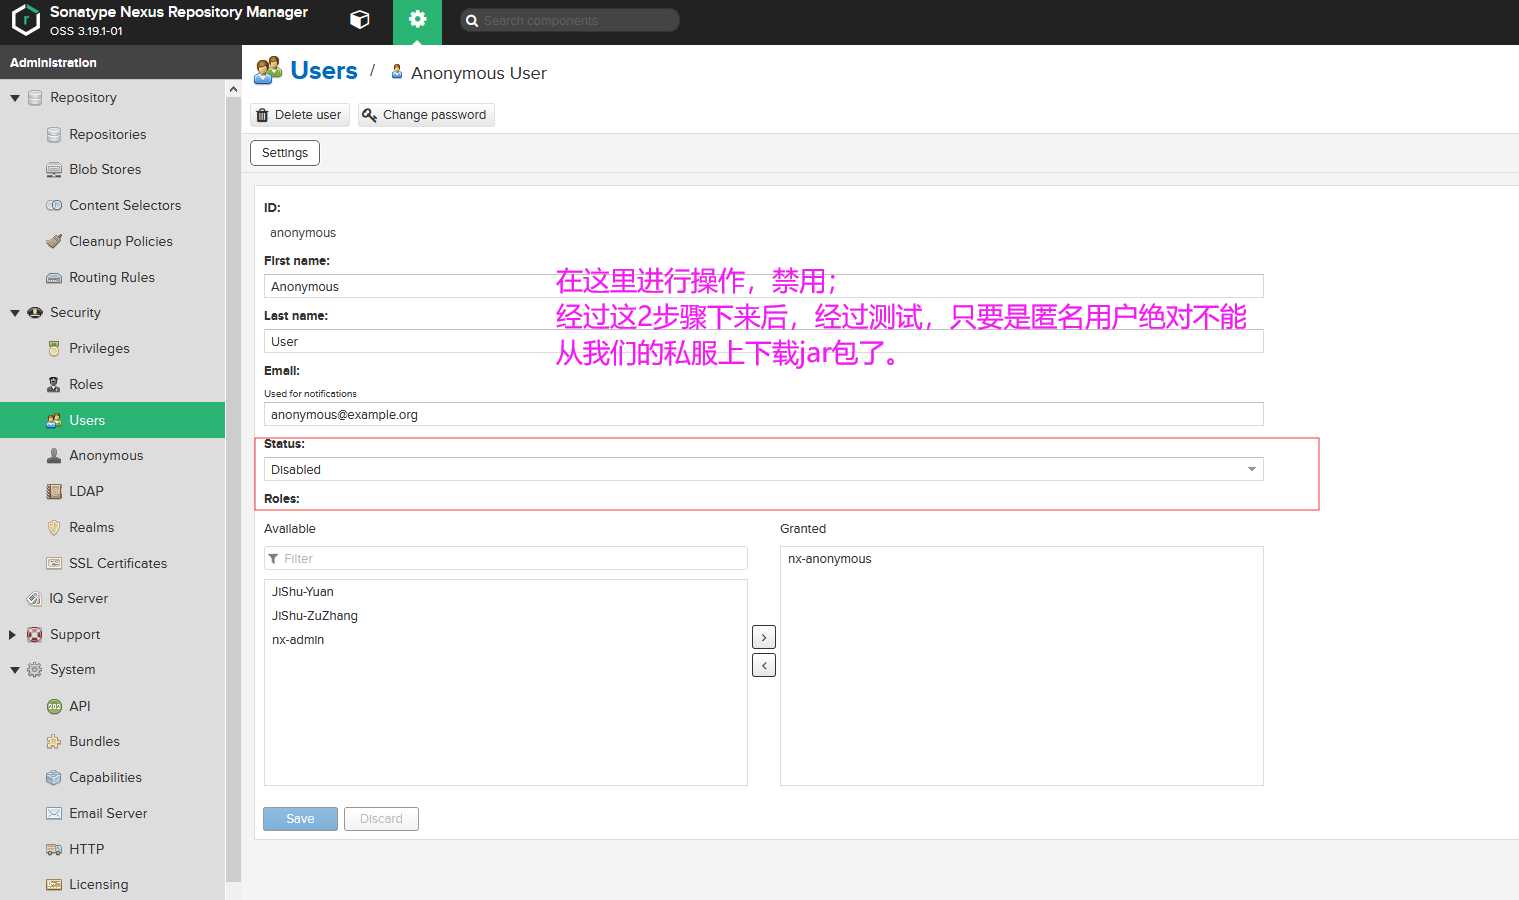This screenshot has width=1519, height=900.
Task: Click the Users breadcrumb people icon
Action: [x=268, y=70]
